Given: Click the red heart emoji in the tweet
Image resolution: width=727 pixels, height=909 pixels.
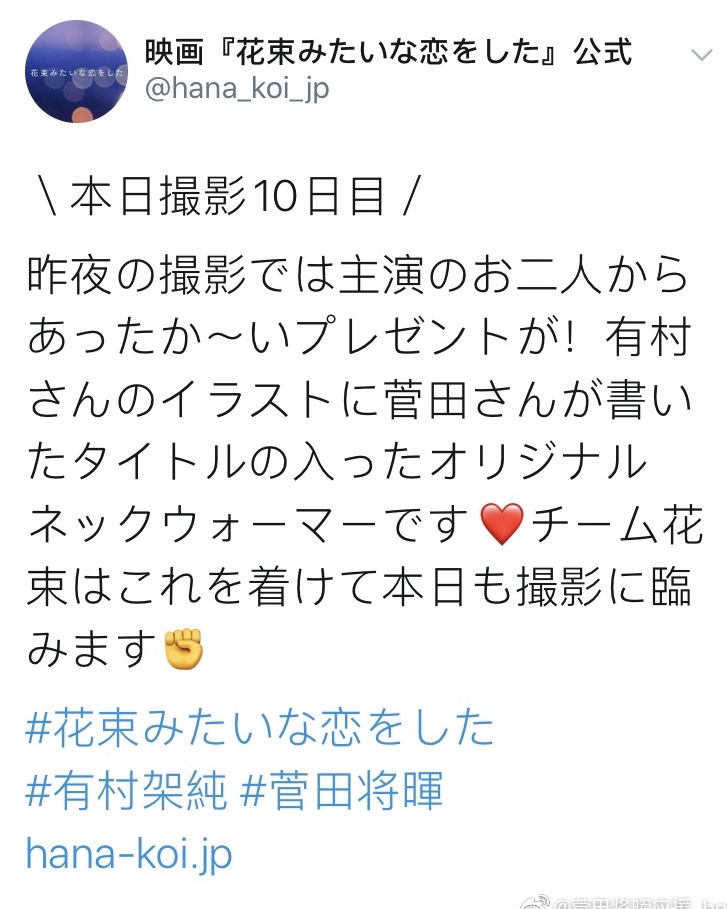Looking at the screenshot, I should pos(503,524).
